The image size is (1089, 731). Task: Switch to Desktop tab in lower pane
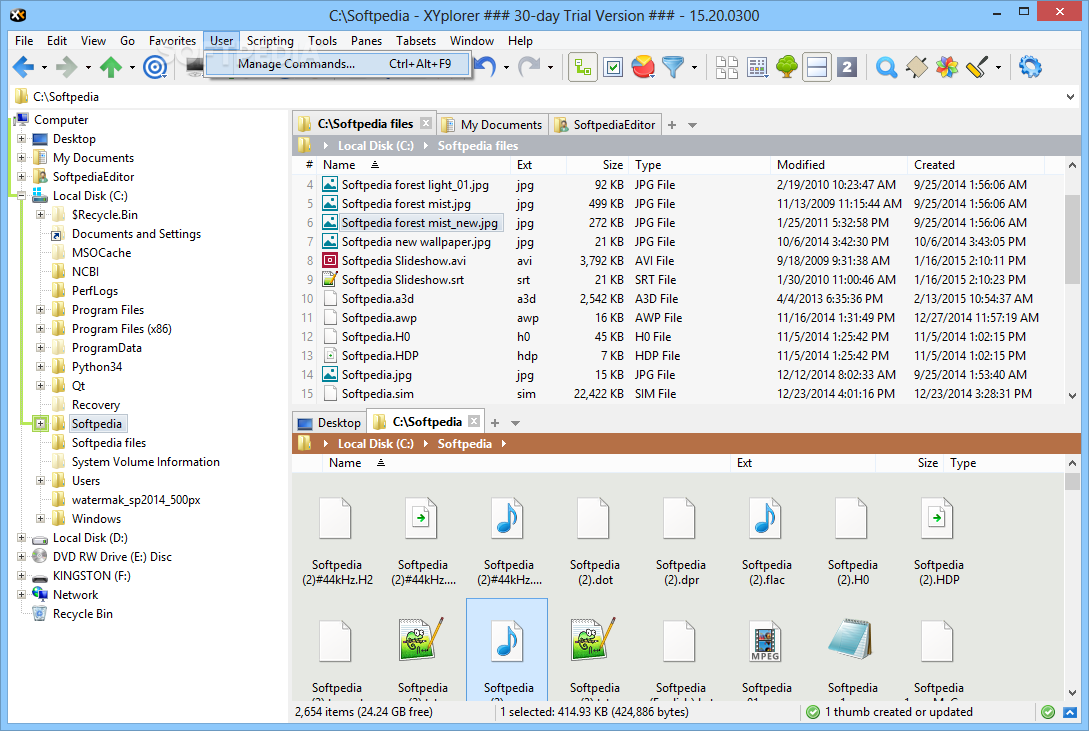click(x=329, y=423)
